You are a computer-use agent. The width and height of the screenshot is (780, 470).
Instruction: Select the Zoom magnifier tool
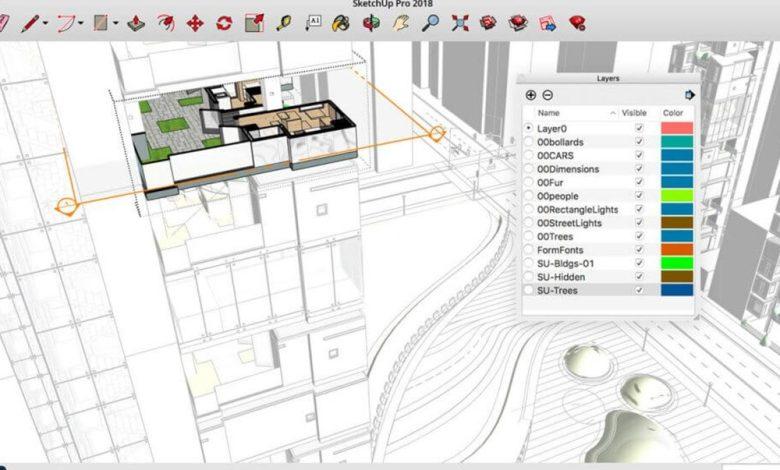(430, 23)
